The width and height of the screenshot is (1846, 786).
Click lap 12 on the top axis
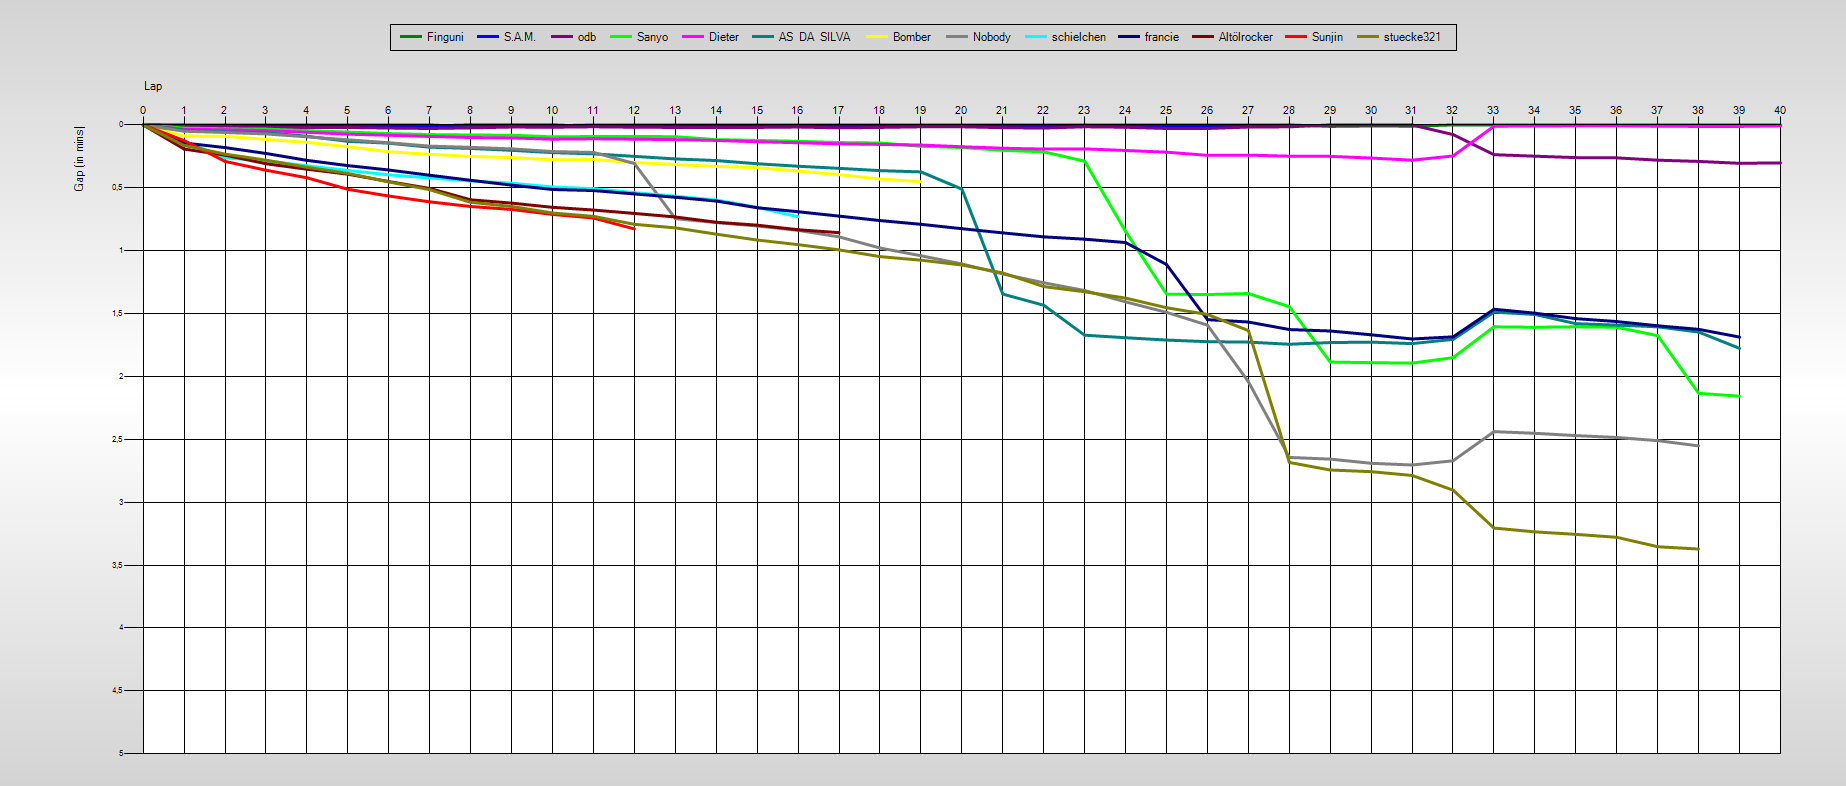coord(634,110)
